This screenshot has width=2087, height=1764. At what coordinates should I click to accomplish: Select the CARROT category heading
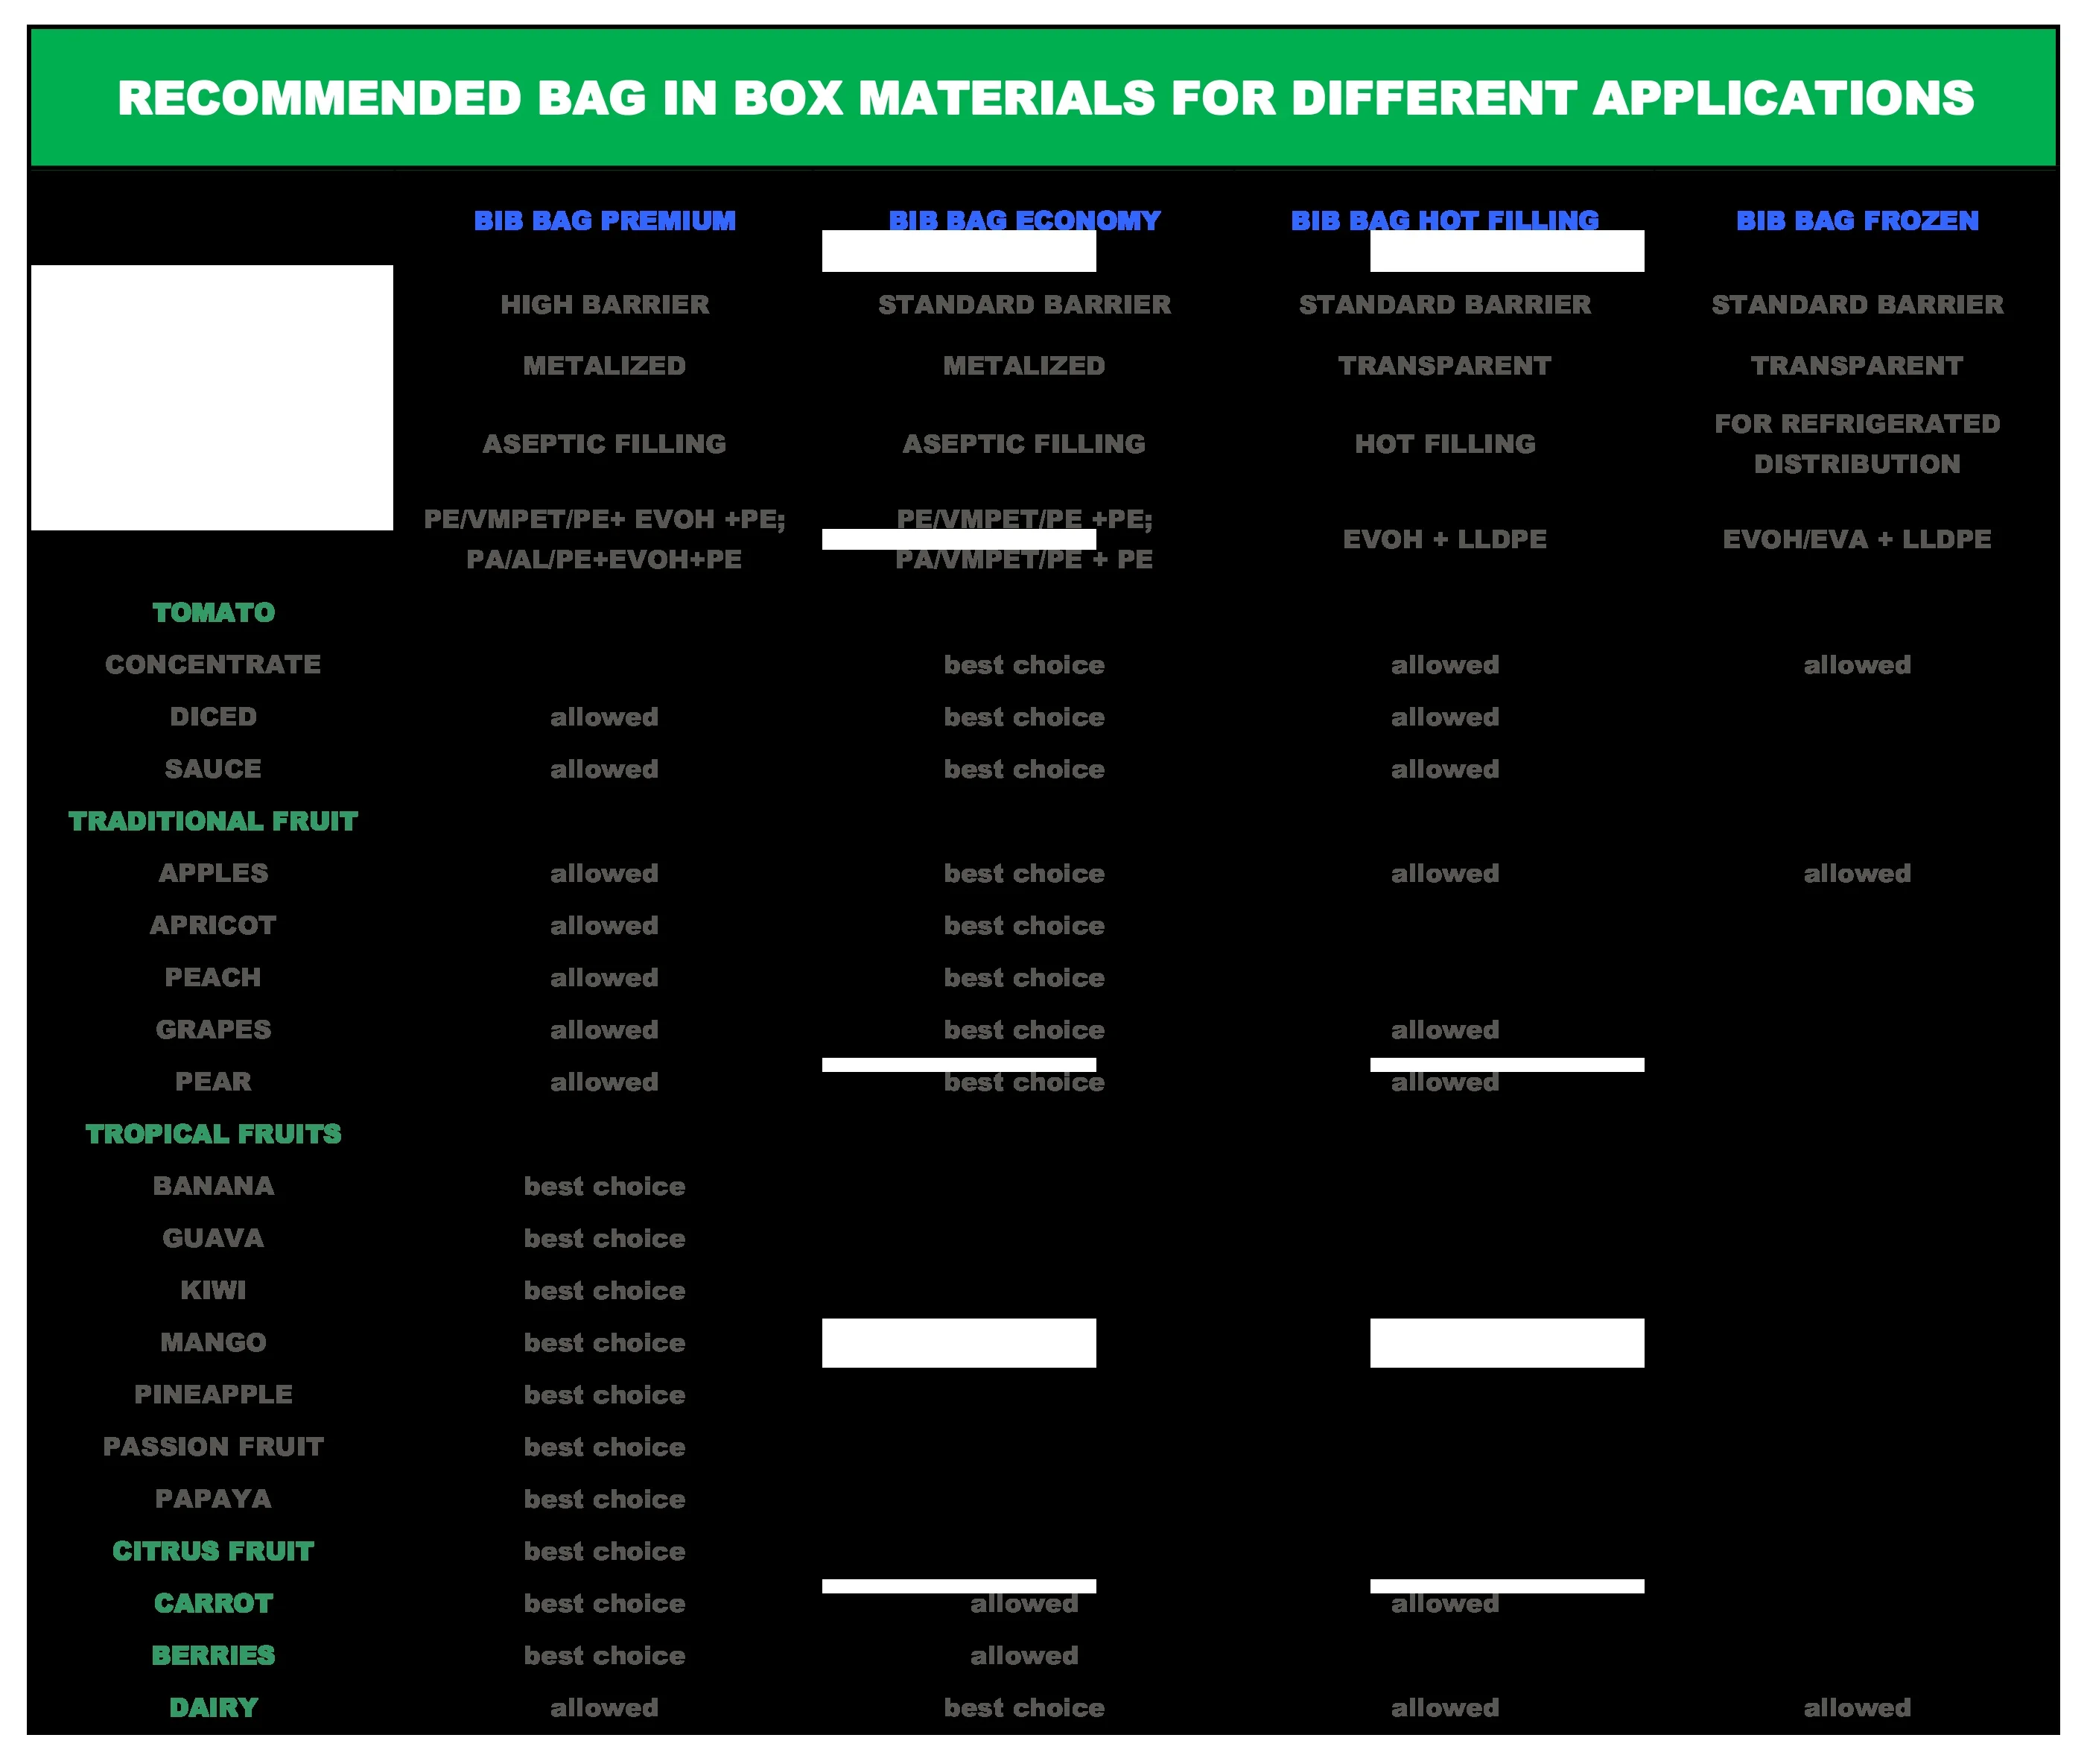click(x=213, y=1603)
